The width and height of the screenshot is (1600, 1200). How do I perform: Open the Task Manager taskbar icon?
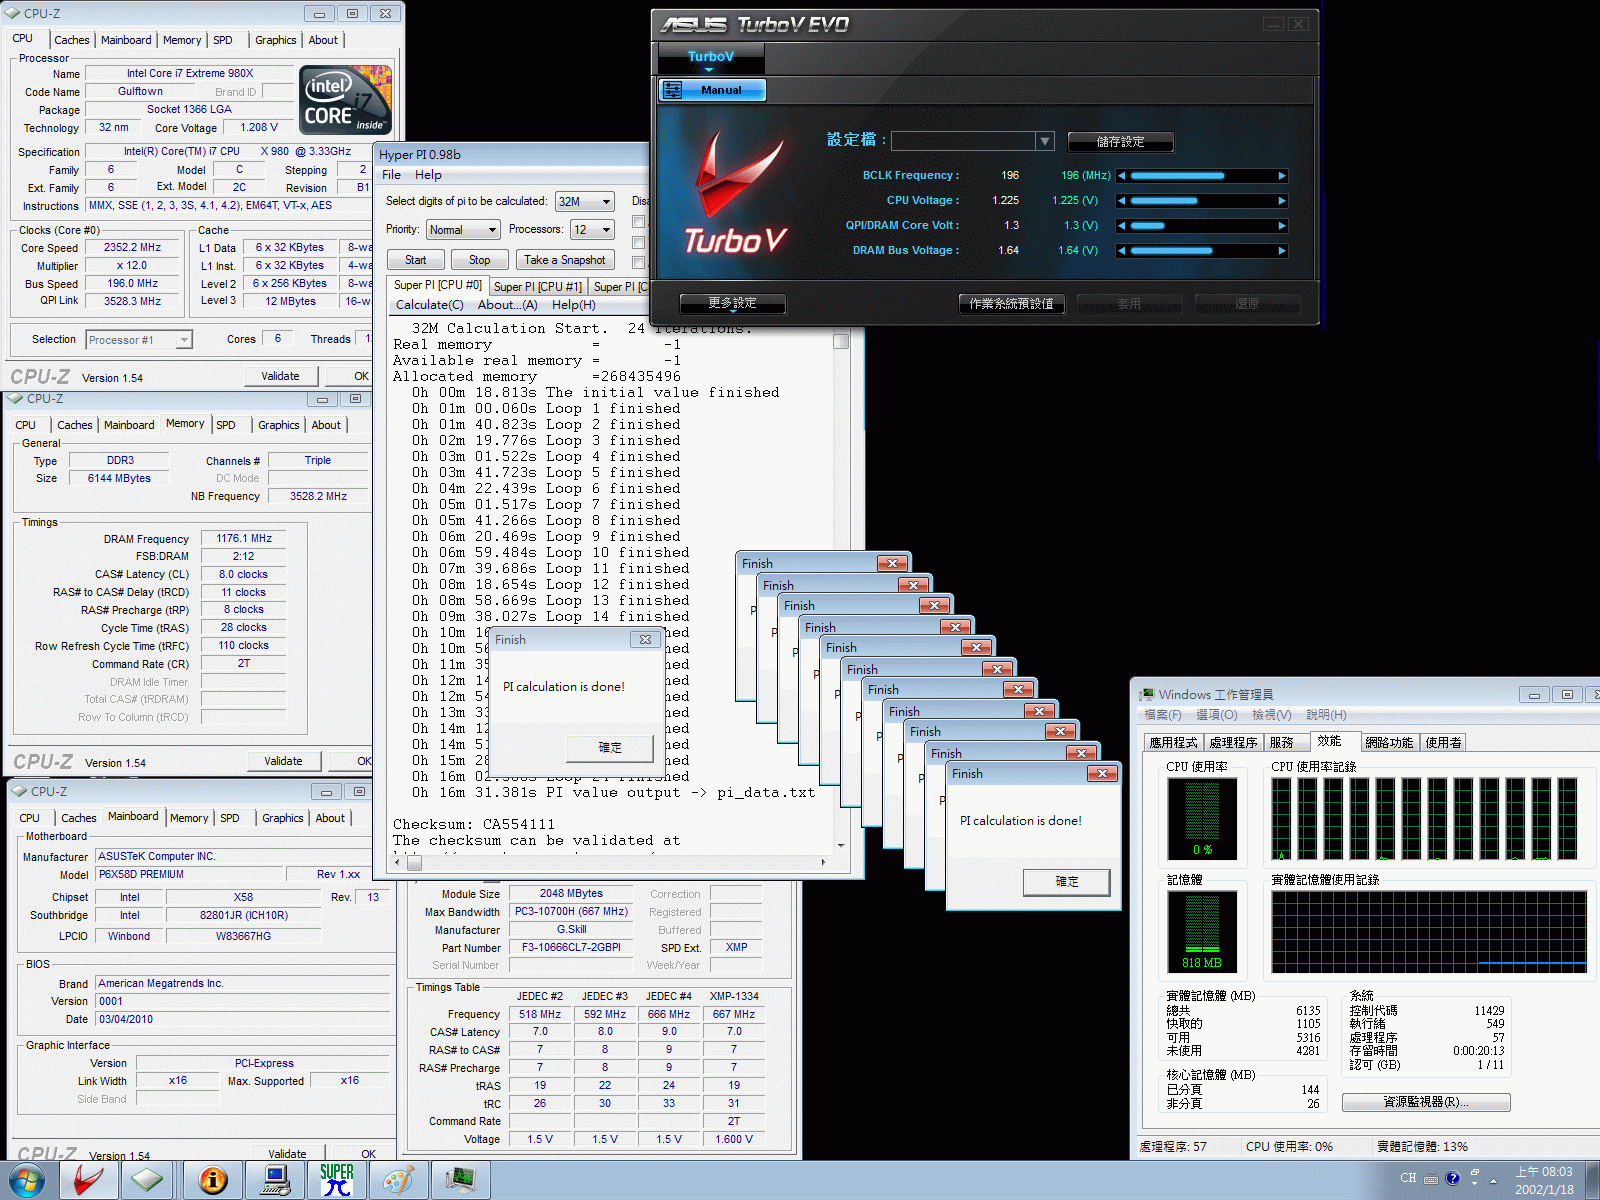(461, 1180)
